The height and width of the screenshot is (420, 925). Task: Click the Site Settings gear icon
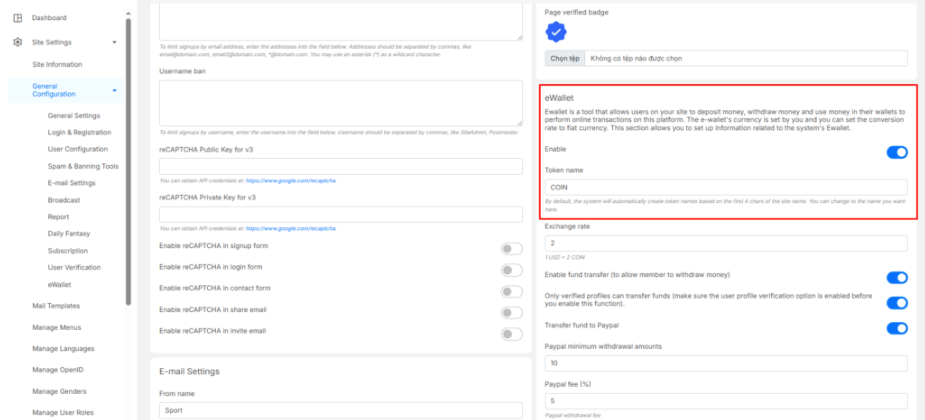tap(18, 42)
